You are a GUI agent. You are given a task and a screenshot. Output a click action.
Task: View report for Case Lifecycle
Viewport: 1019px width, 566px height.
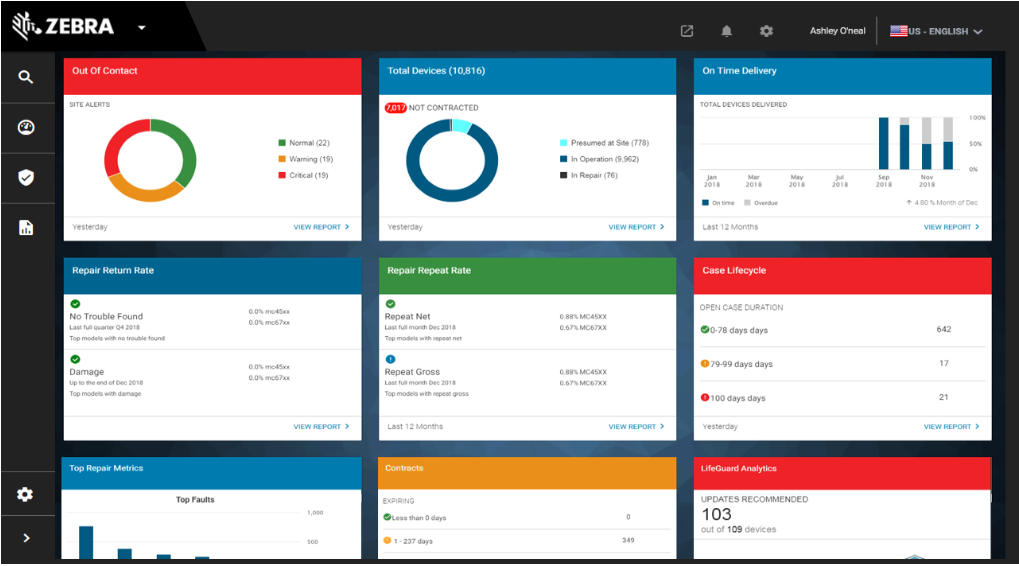click(x=951, y=426)
